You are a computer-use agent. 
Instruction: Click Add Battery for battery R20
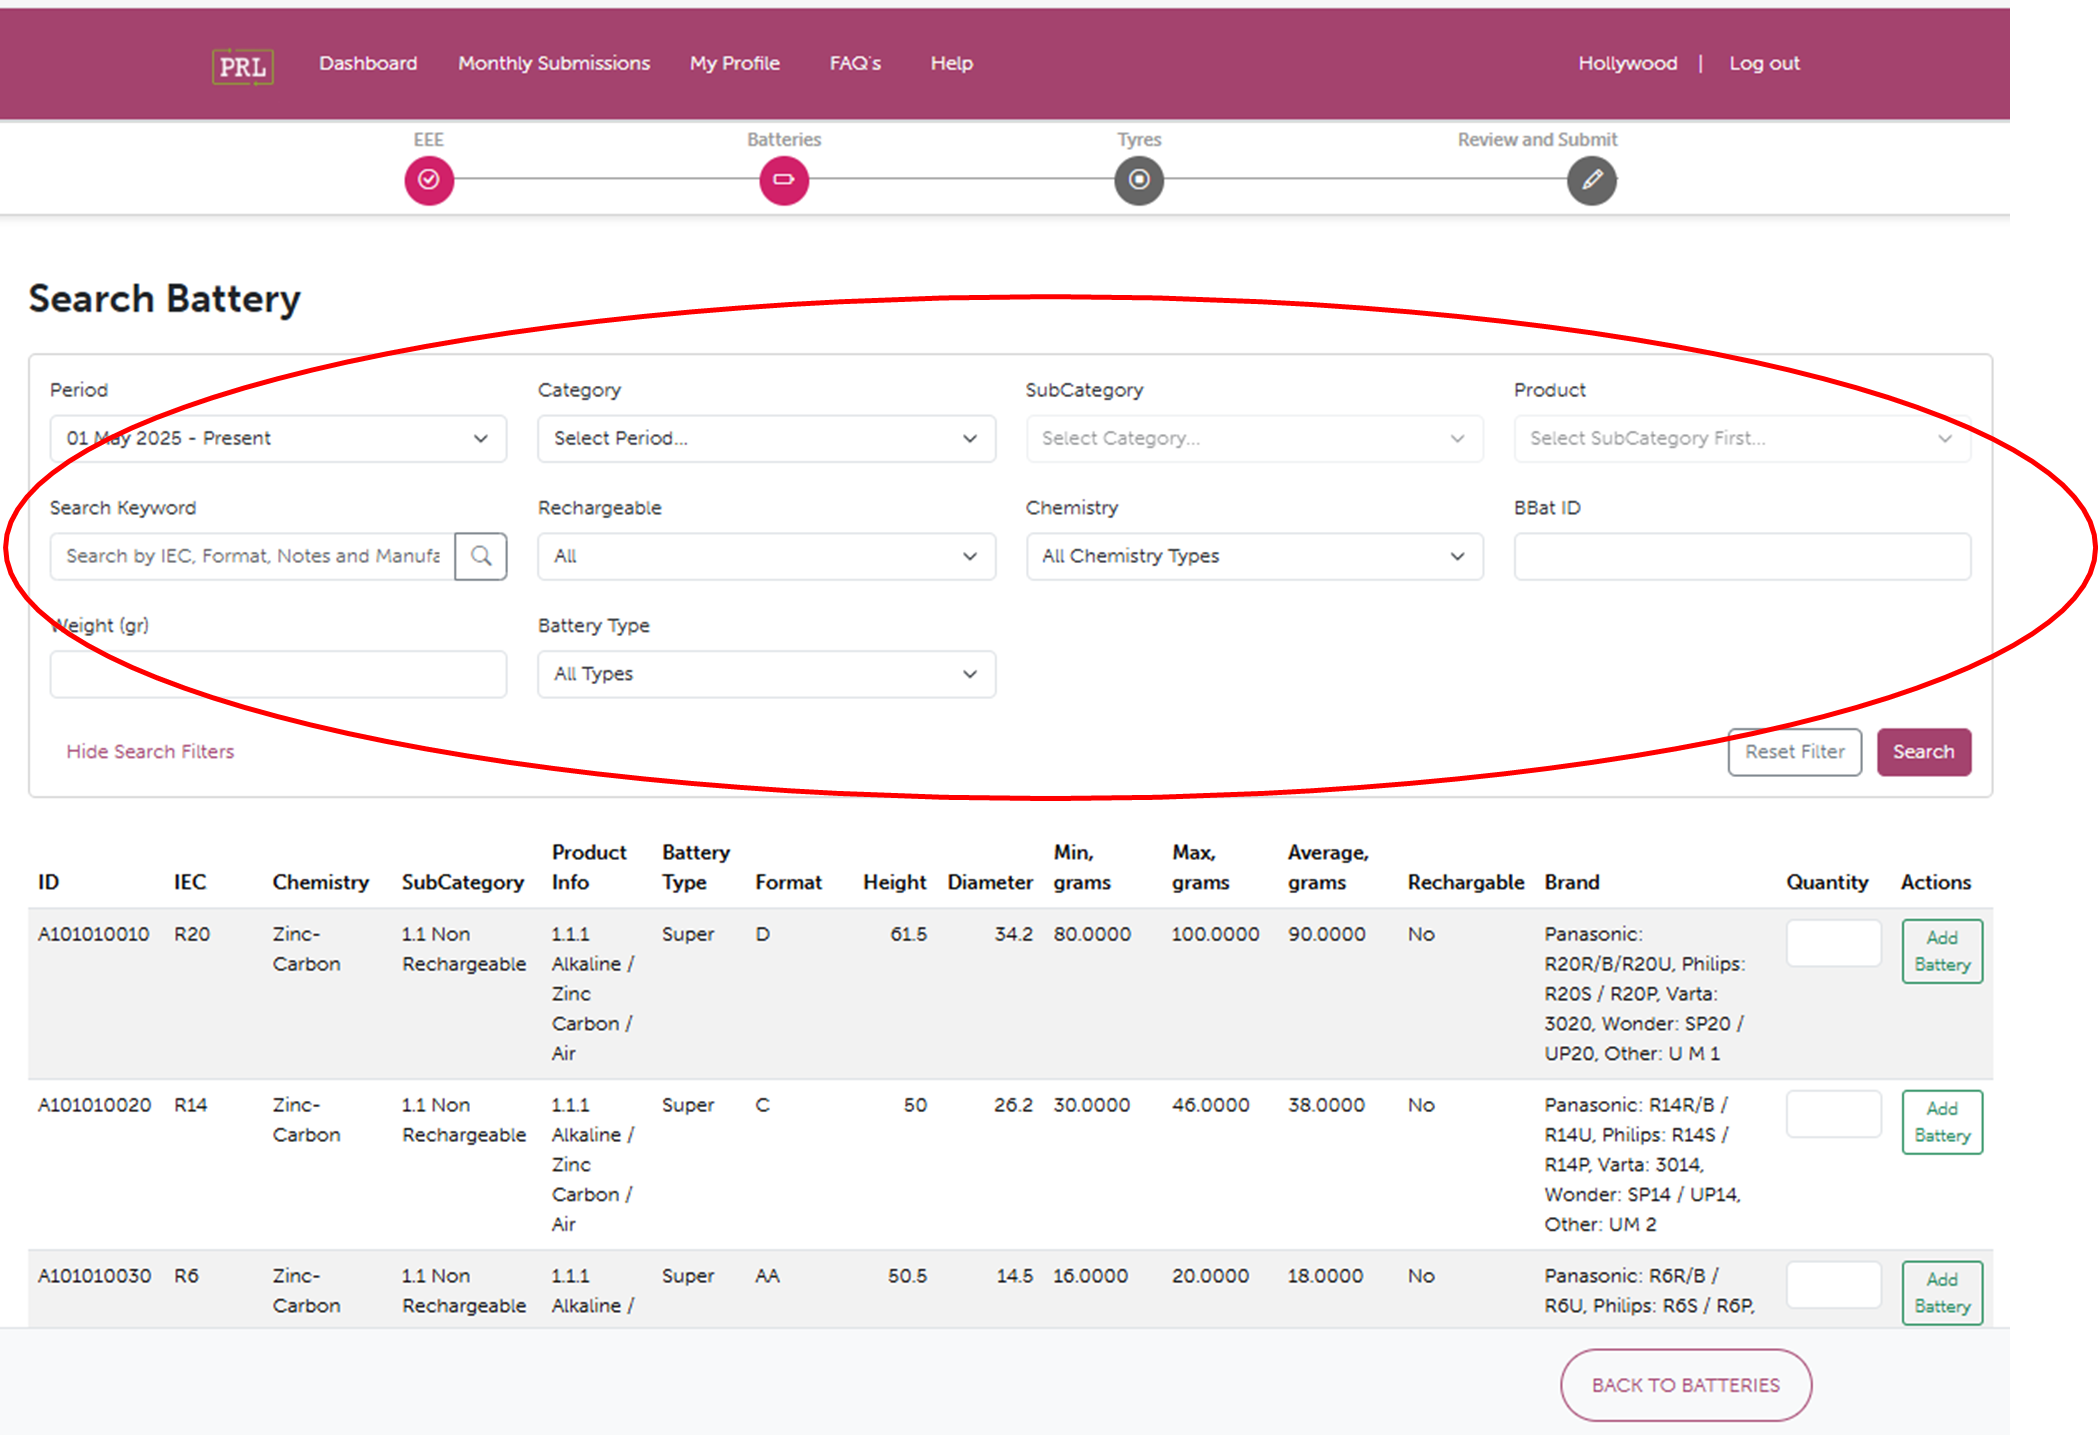pos(1941,950)
